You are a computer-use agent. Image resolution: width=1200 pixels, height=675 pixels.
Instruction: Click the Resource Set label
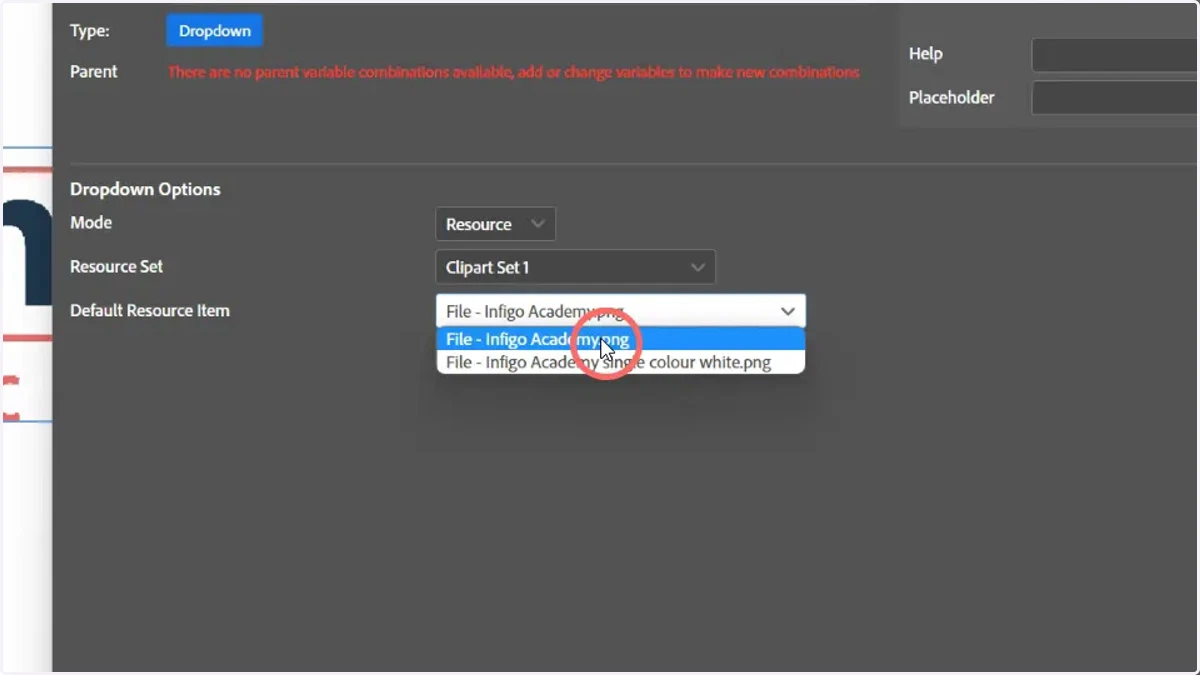pos(116,267)
